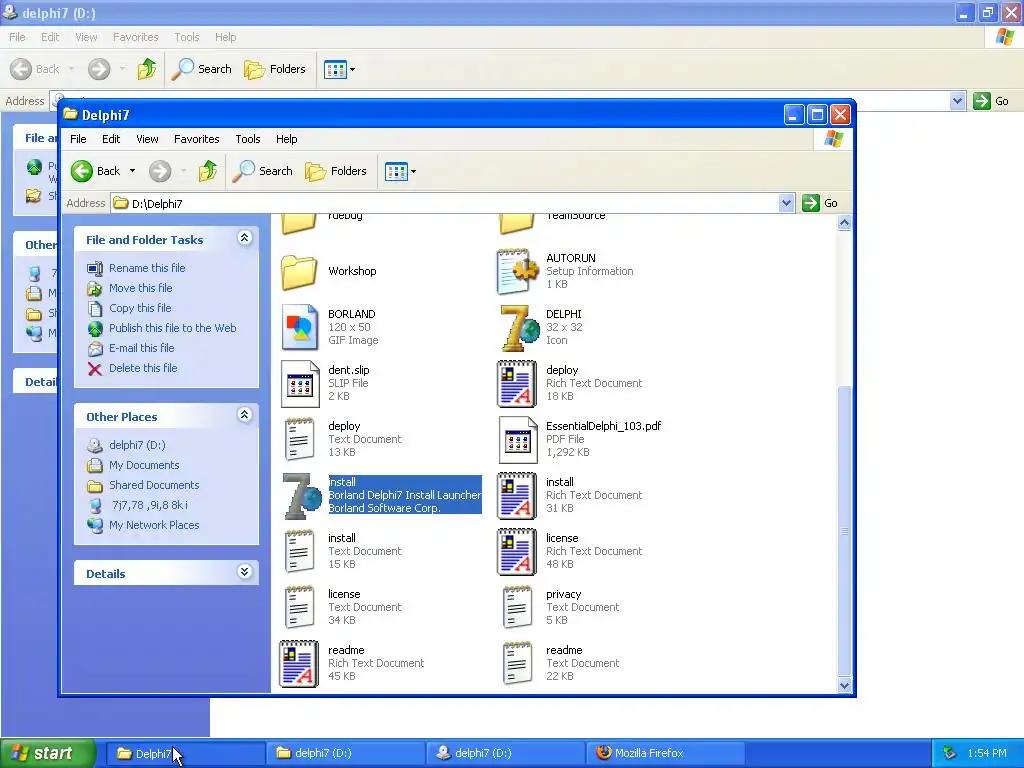Select the AUTORUN setup information file icon
1024x768 pixels.
(518, 272)
